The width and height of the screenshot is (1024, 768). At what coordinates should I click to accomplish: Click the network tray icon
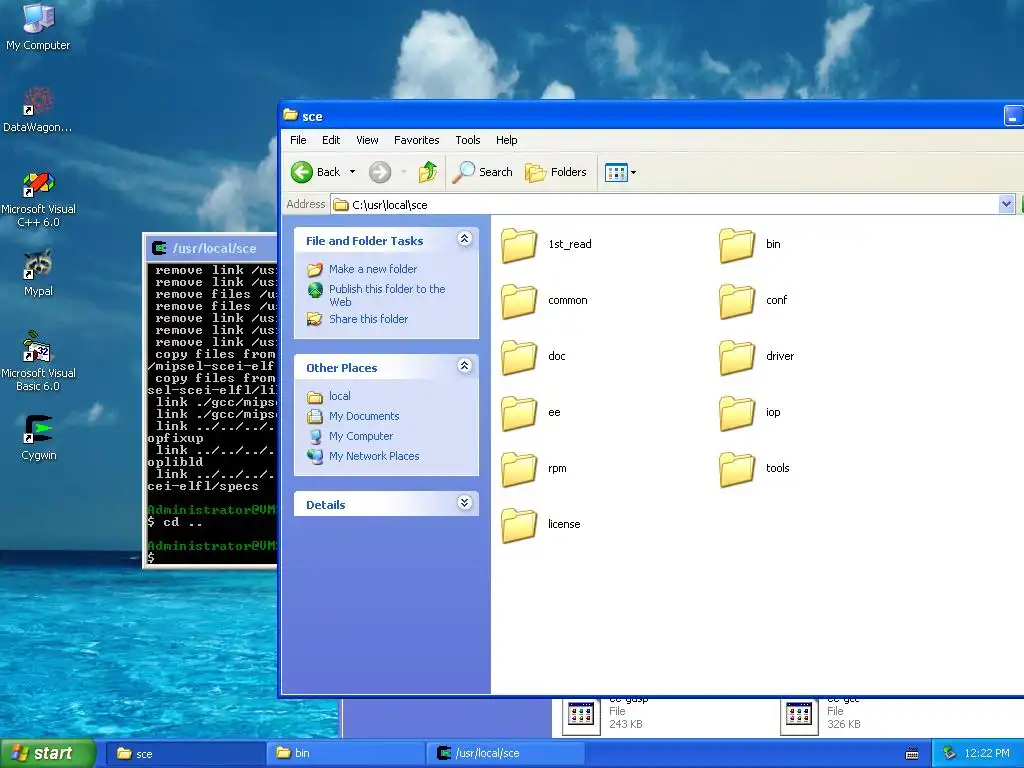(949, 754)
